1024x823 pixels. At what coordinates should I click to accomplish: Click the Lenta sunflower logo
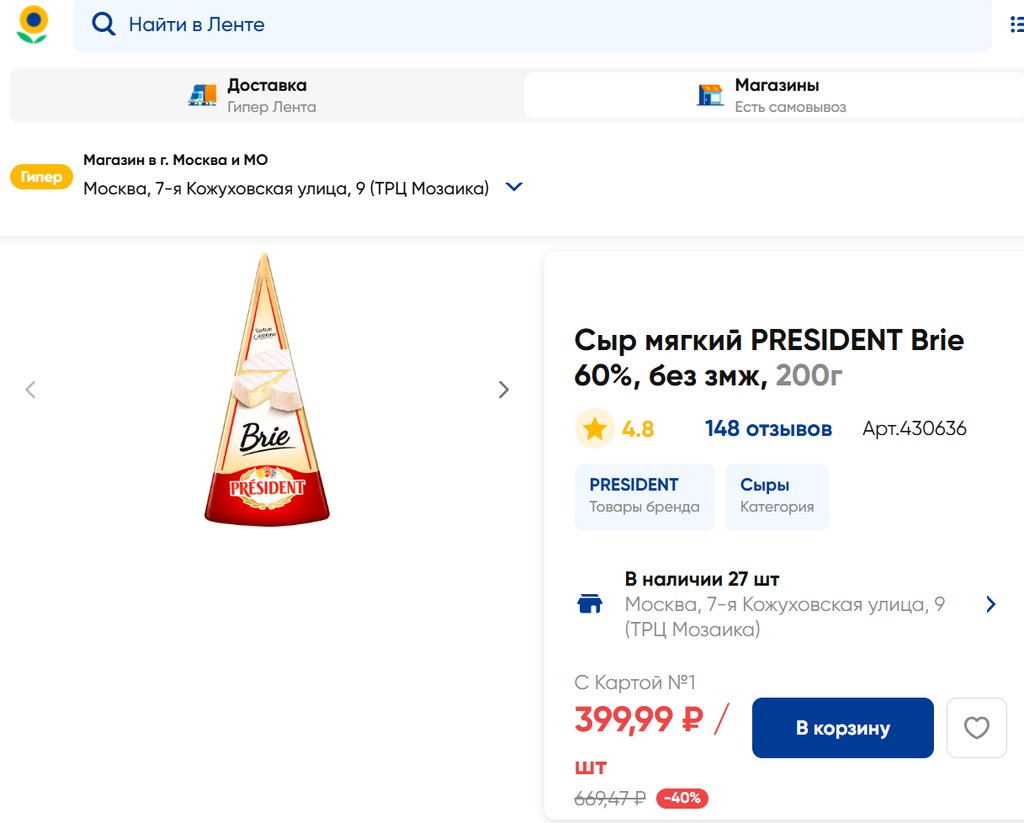tap(32, 24)
